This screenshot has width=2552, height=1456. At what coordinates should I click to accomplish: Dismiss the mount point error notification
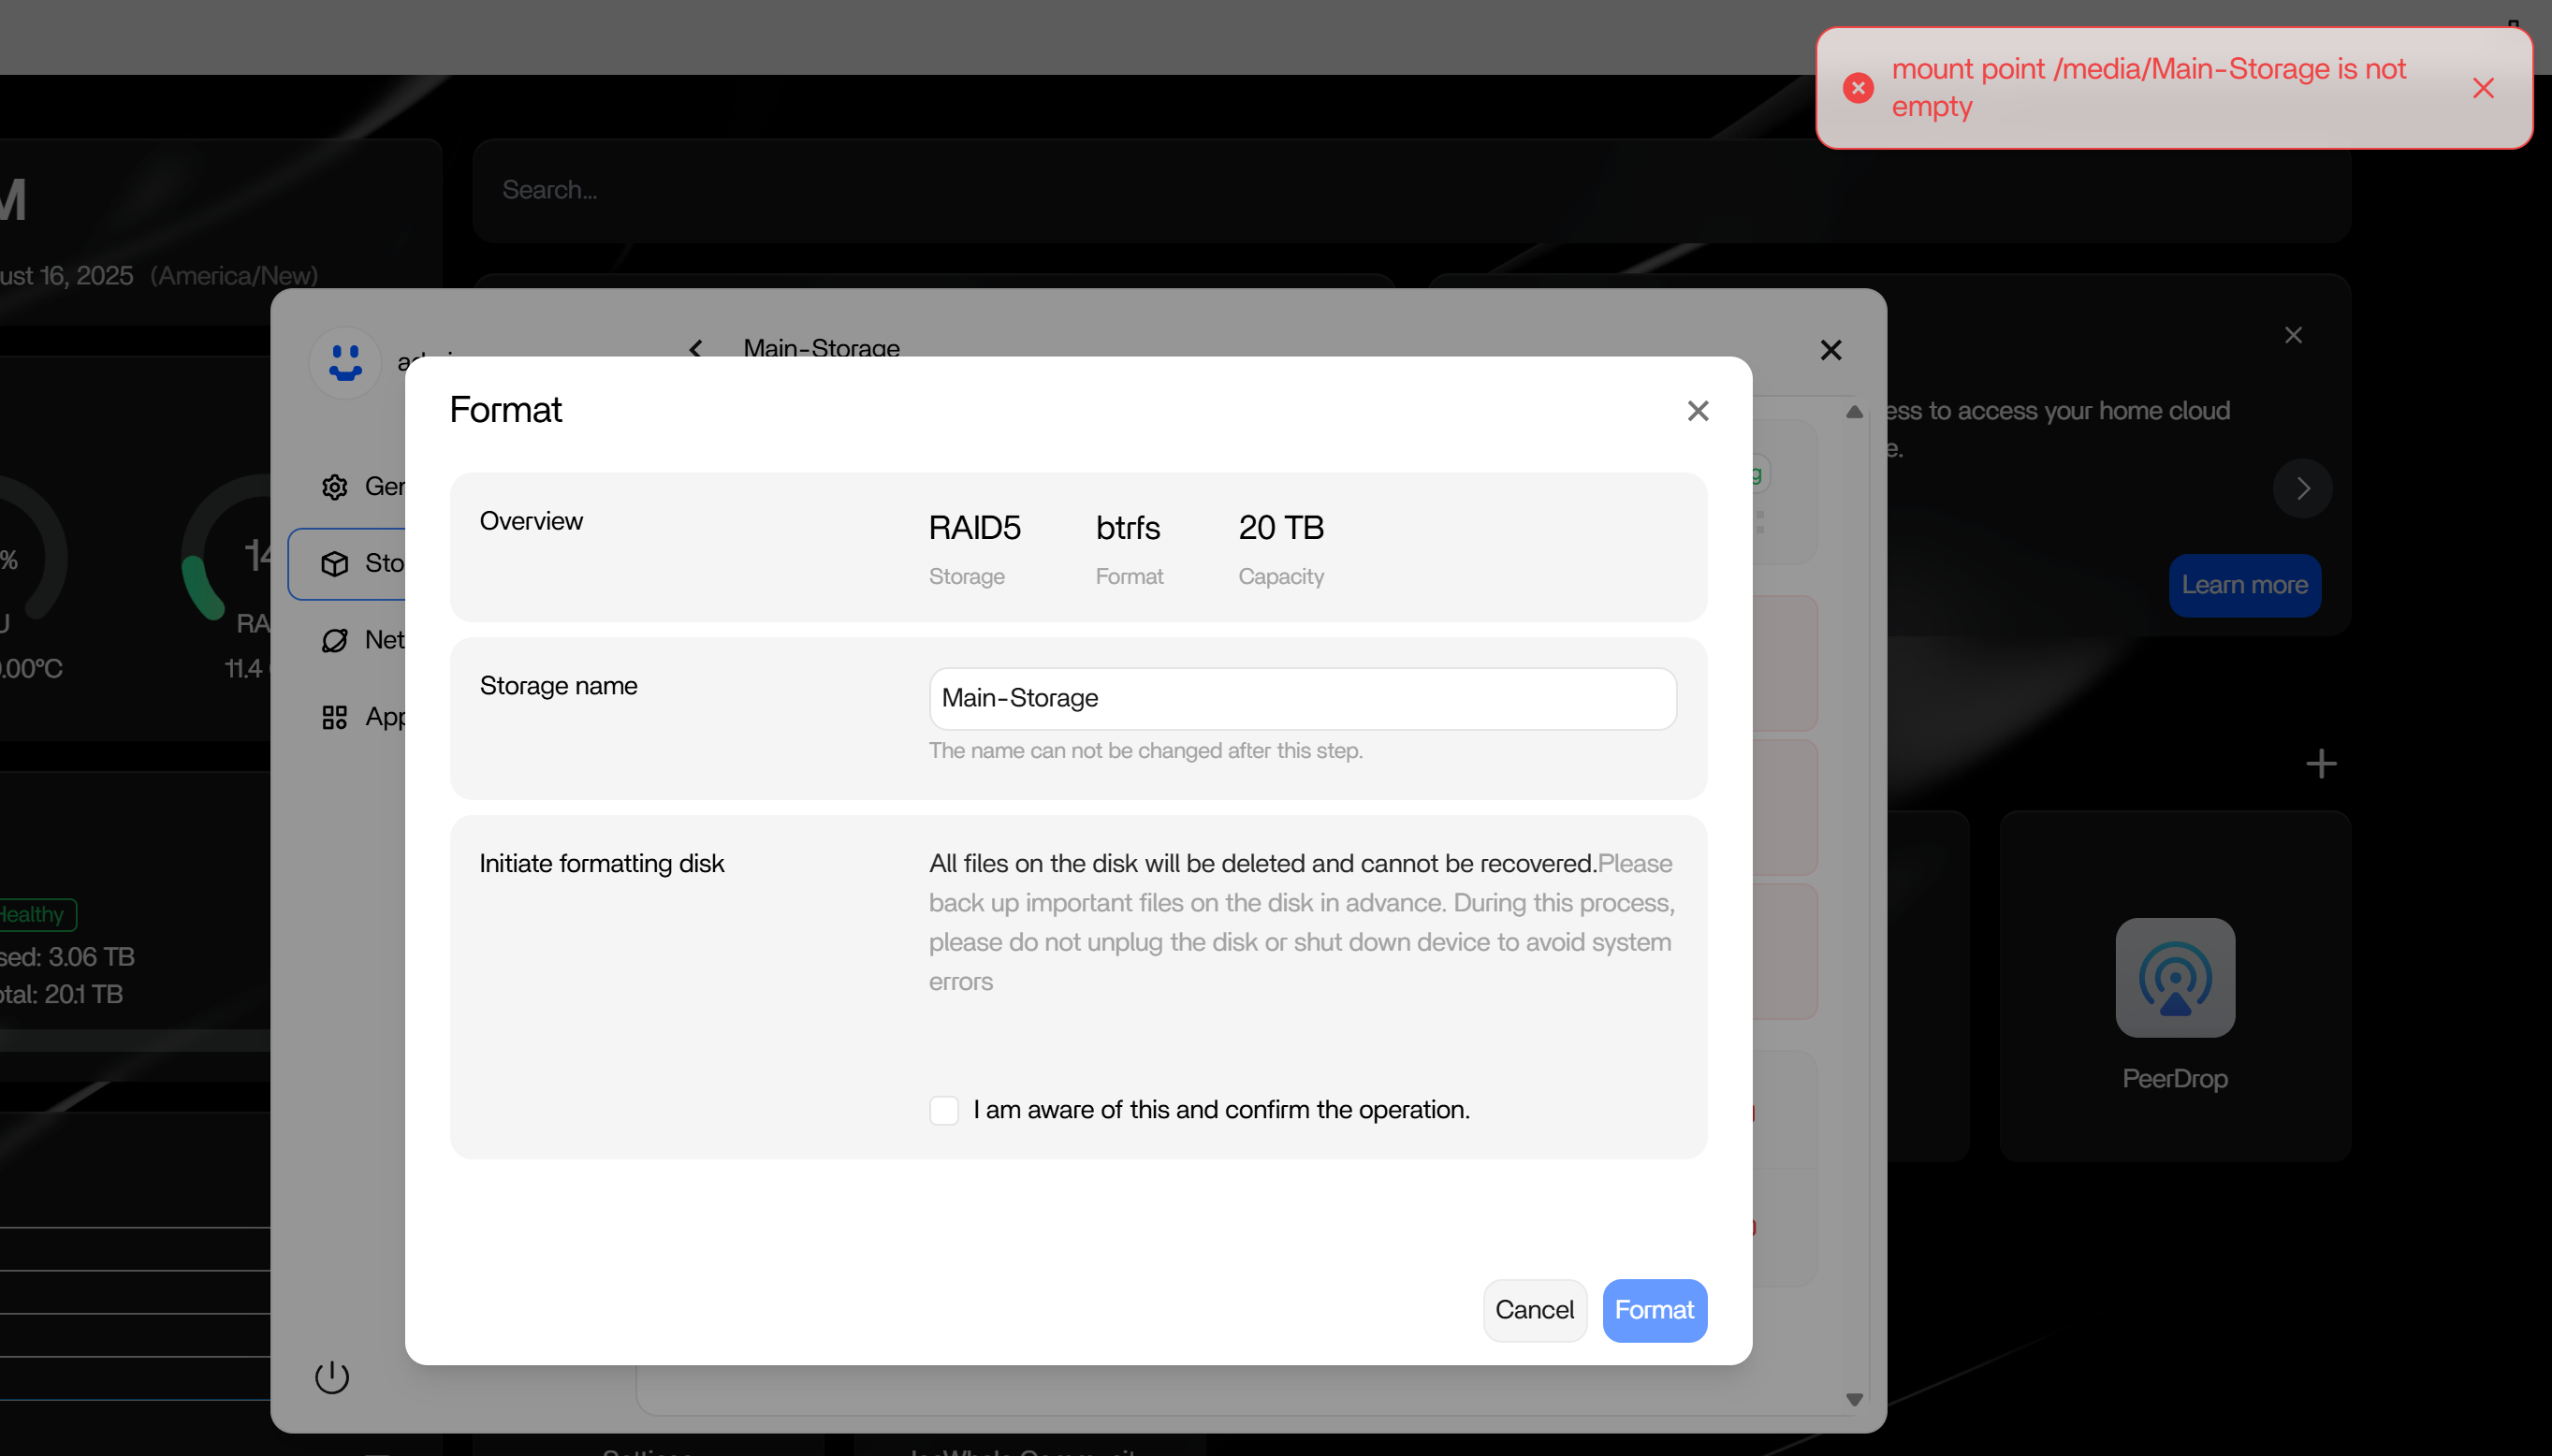[2483, 88]
